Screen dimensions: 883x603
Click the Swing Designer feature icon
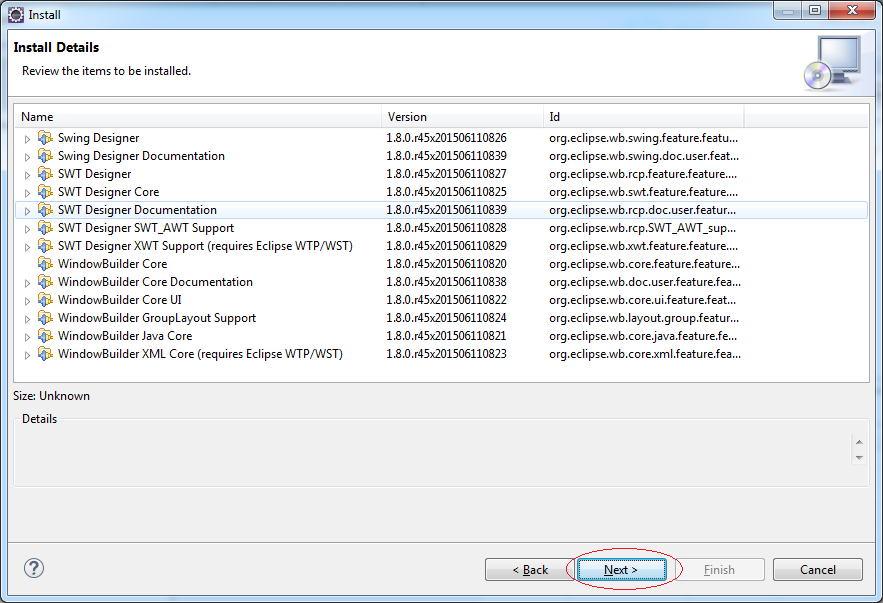[x=45, y=137]
